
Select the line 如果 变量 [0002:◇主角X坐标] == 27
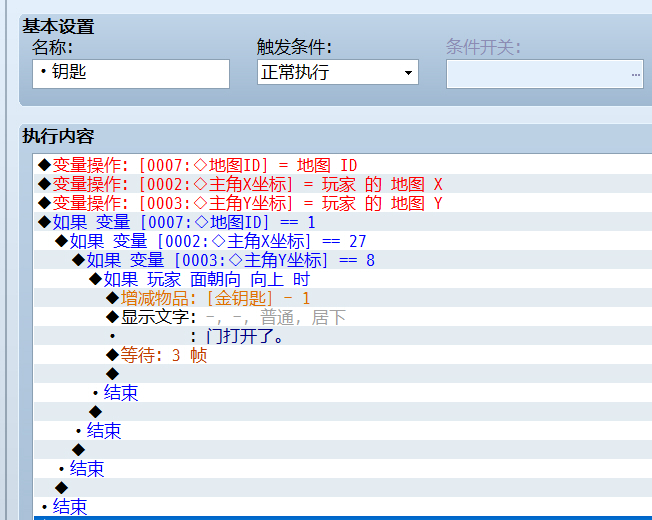343,241
